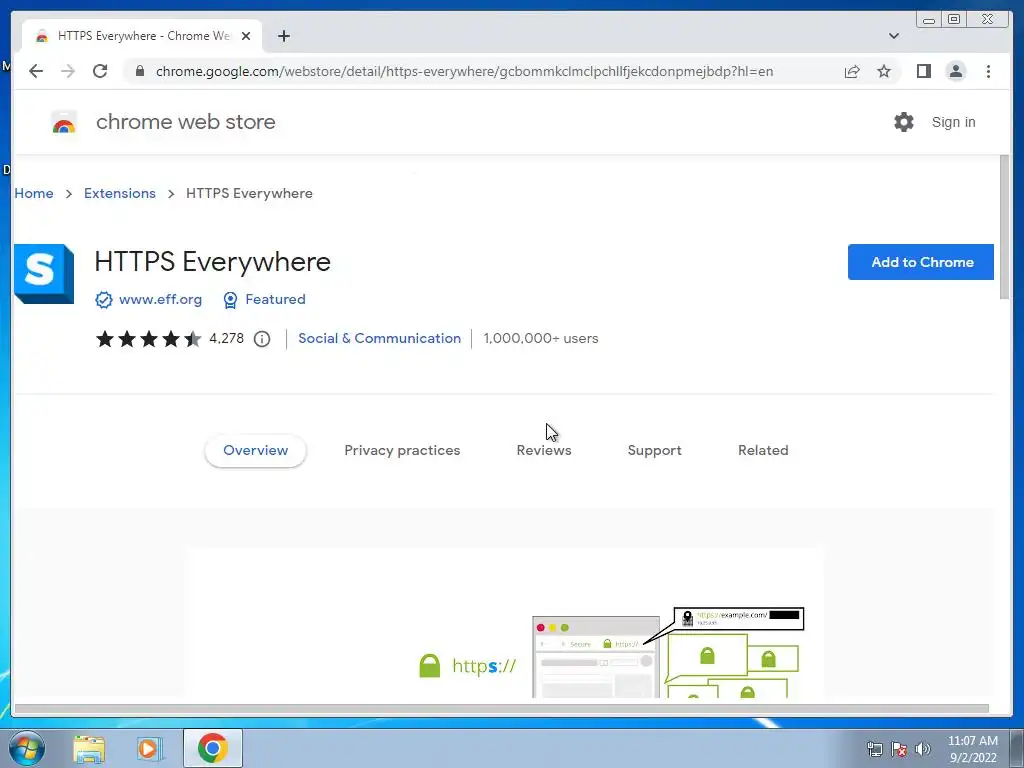Image resolution: width=1024 pixels, height=768 pixels.
Task: Click the address bar URL
Action: [x=464, y=71]
